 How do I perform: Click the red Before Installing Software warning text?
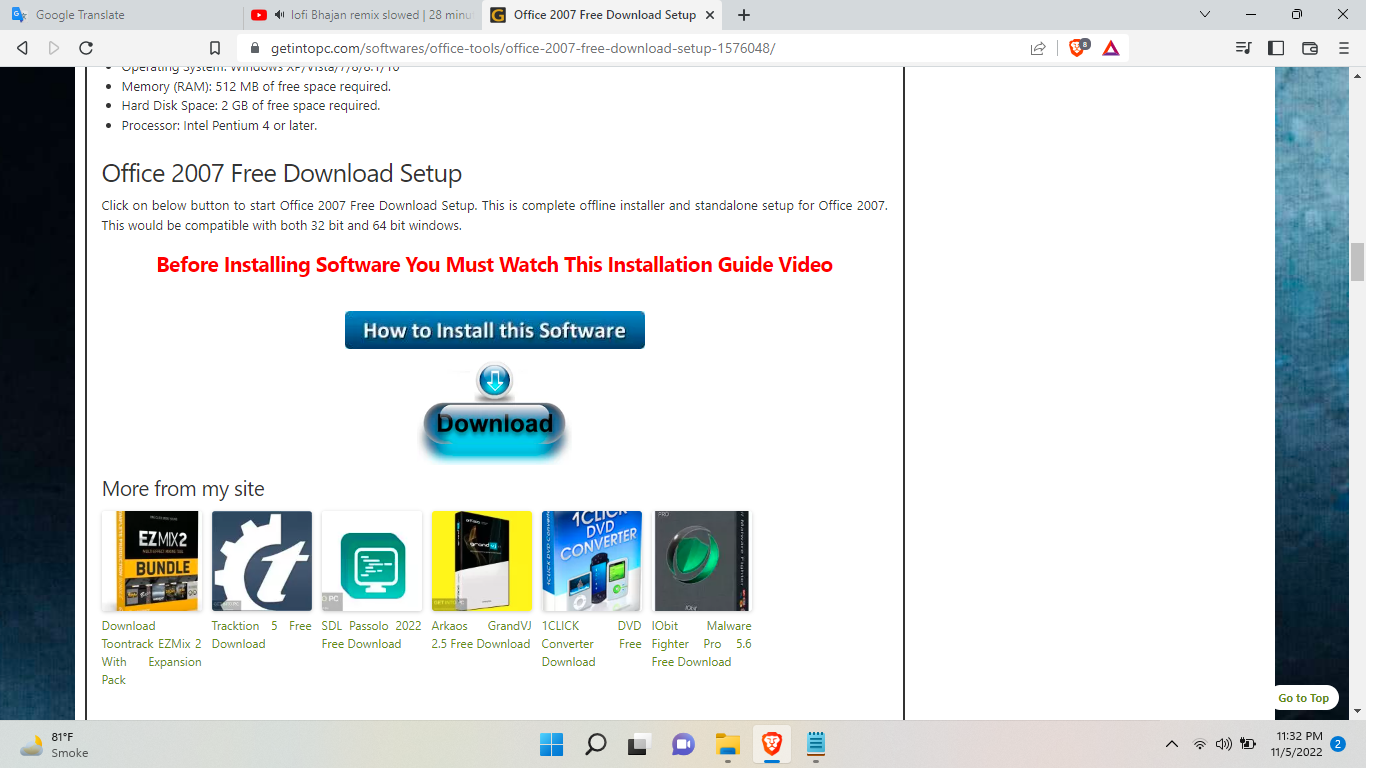click(x=495, y=265)
